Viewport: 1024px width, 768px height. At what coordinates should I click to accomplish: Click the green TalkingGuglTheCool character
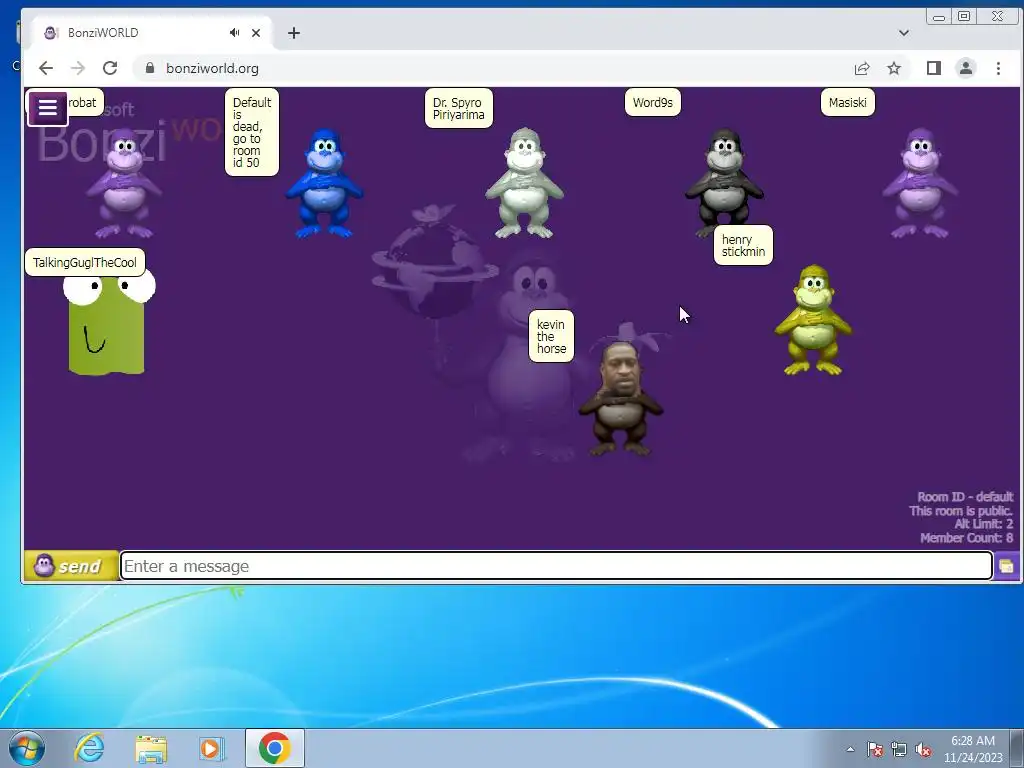pos(108,325)
